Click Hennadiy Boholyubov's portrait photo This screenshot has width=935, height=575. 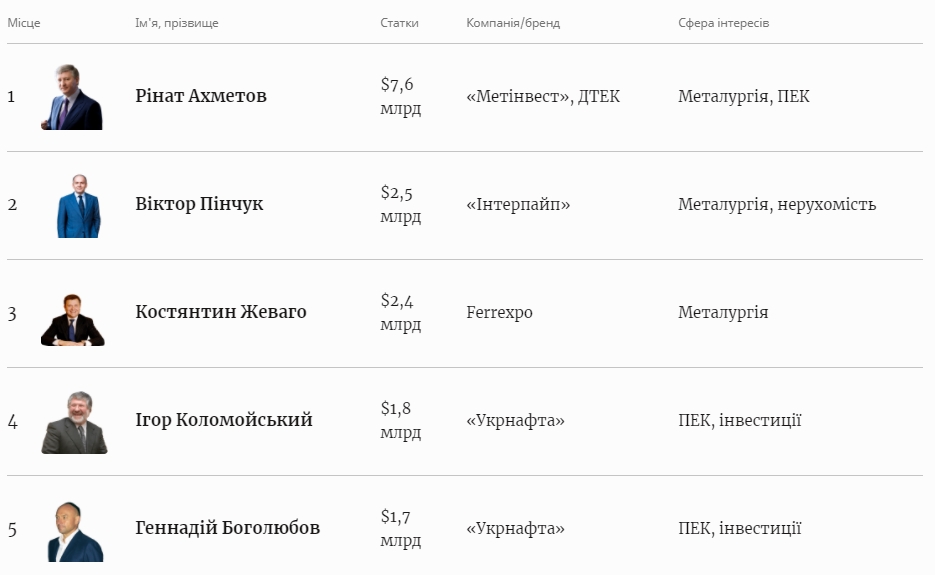(75, 532)
